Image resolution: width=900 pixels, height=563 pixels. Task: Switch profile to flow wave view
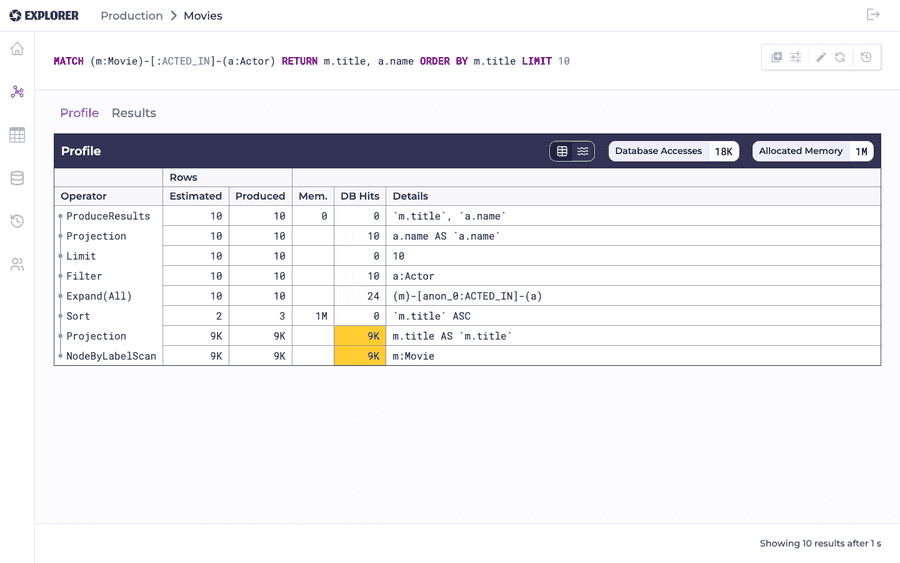coord(583,151)
